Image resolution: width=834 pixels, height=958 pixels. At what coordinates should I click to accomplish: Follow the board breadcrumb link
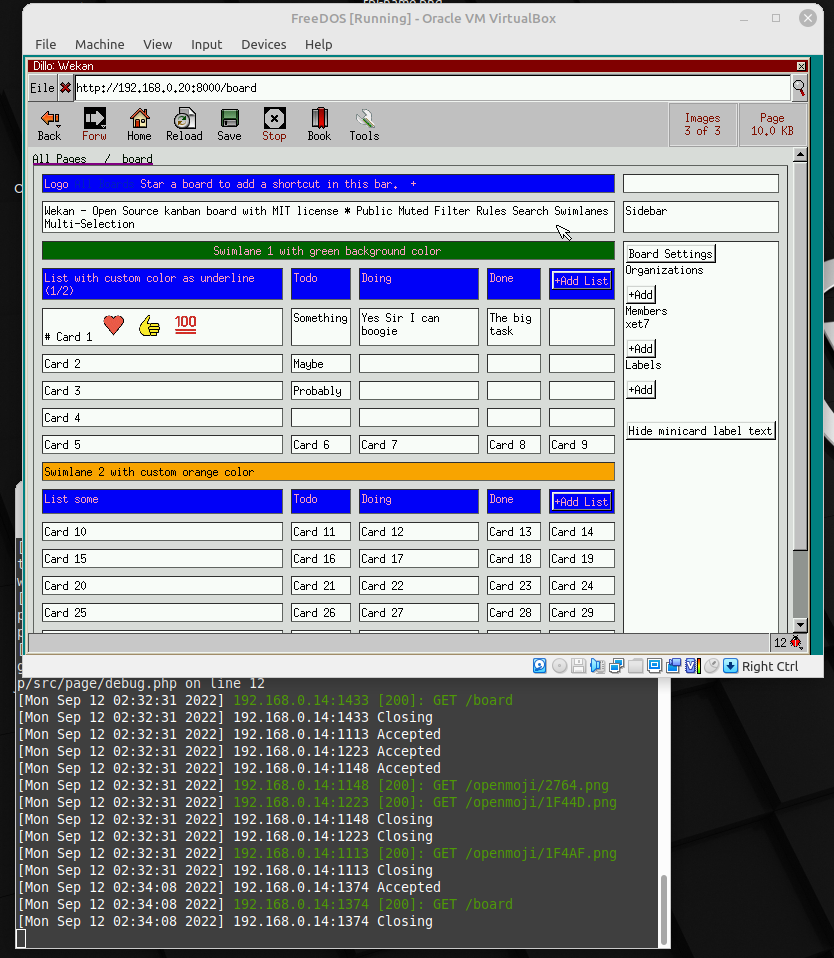point(137,159)
